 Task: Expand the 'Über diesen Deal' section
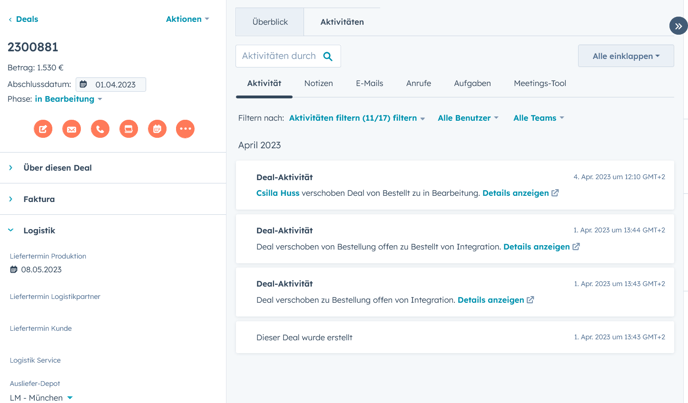click(57, 168)
